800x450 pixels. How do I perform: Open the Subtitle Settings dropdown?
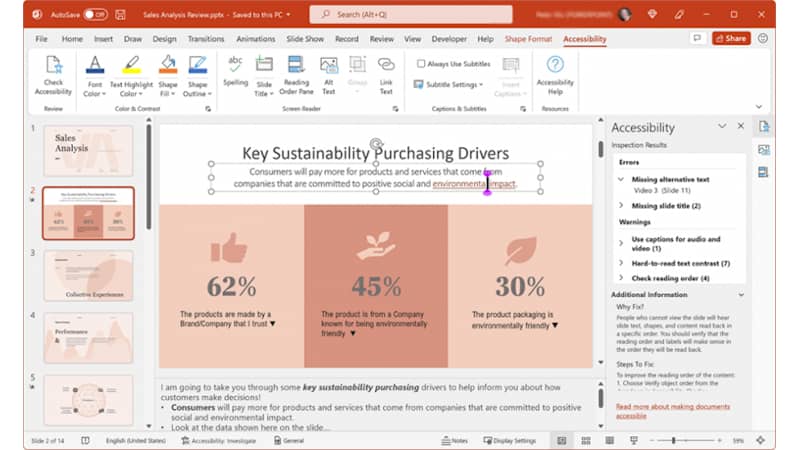pyautogui.click(x=451, y=84)
